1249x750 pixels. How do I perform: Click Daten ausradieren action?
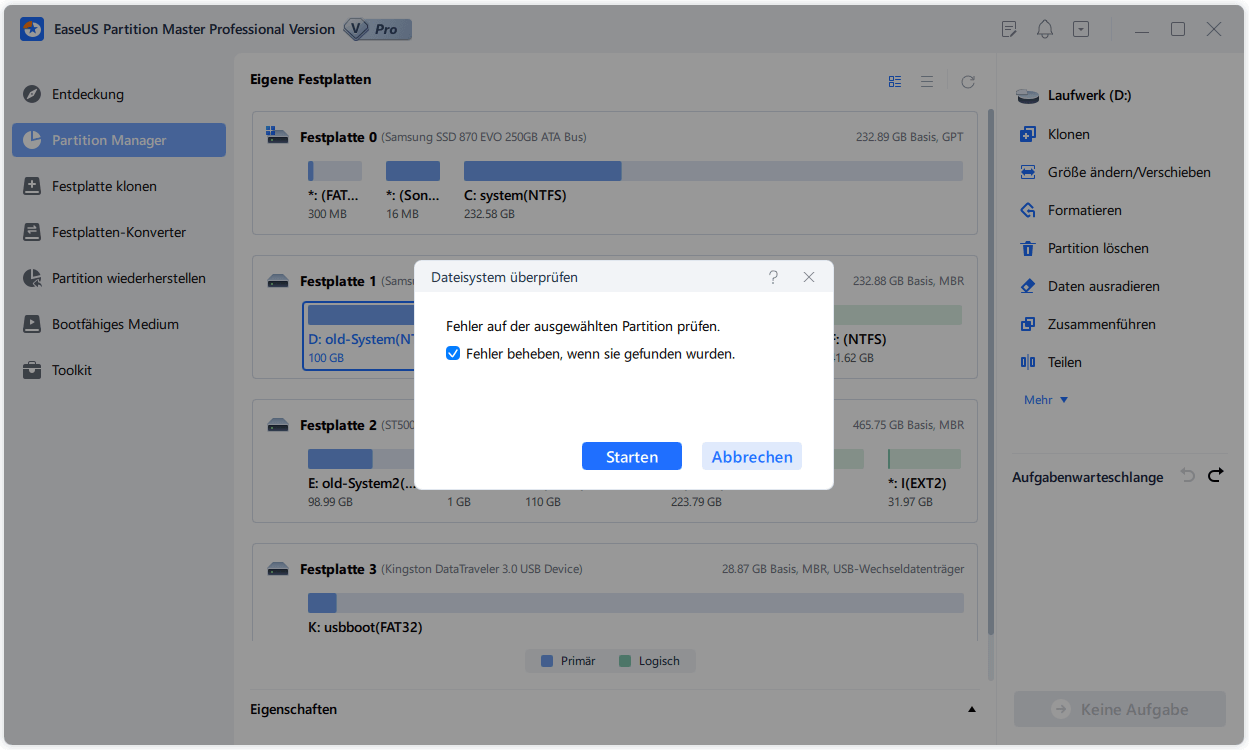point(1103,286)
